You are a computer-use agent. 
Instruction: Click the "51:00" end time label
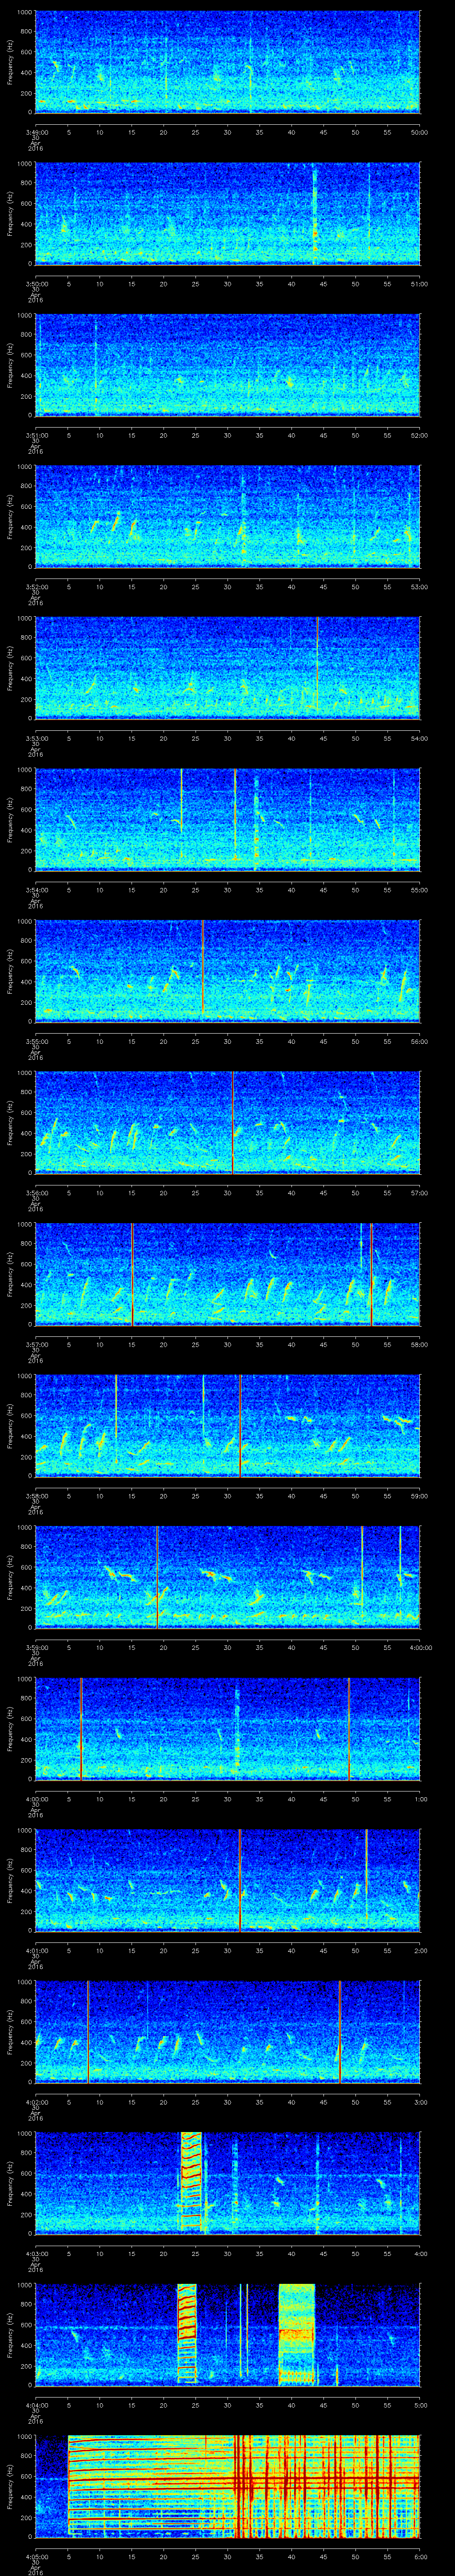[420, 284]
